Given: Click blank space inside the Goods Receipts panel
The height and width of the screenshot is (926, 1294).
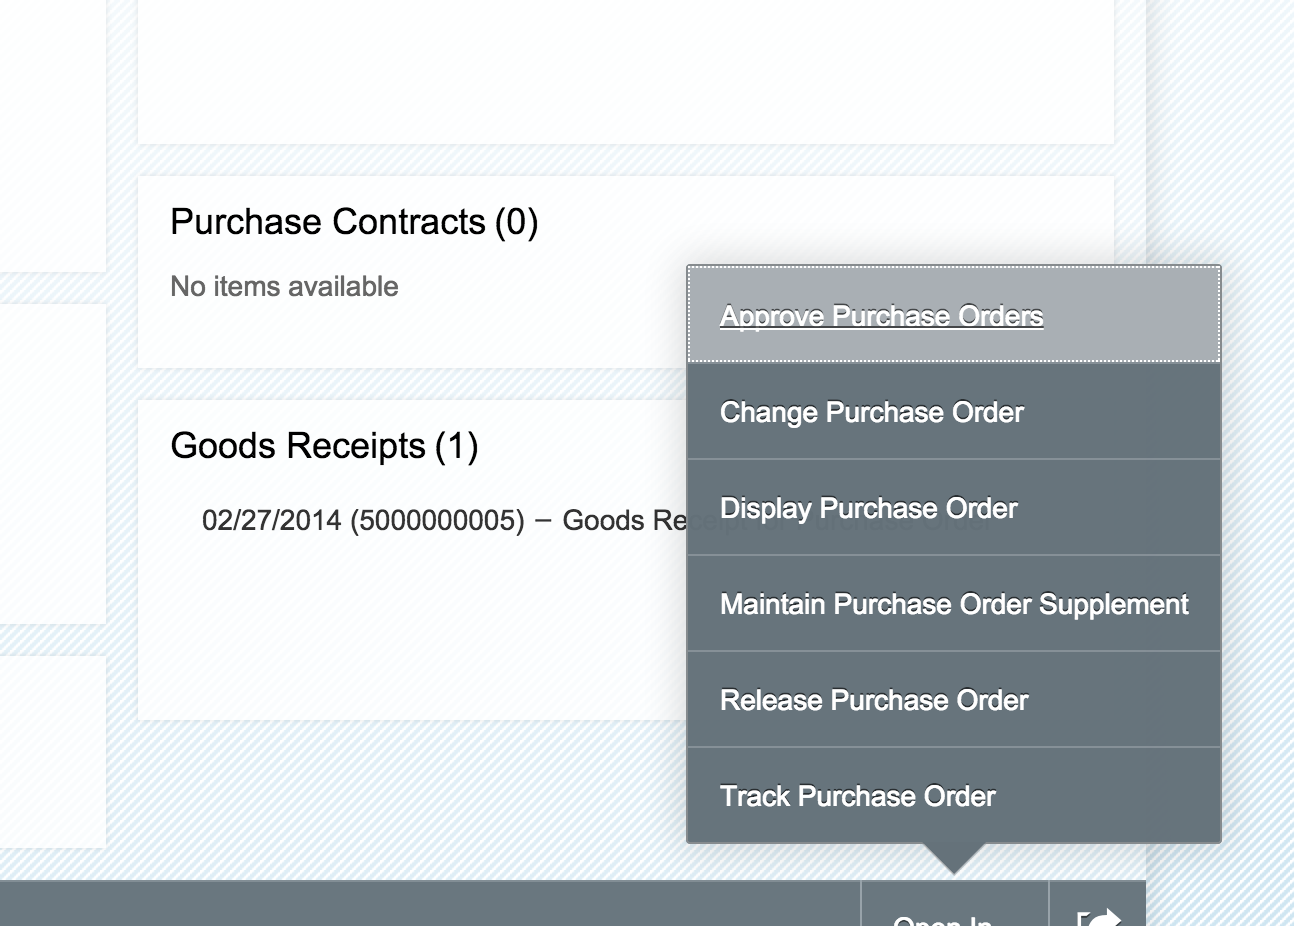Looking at the screenshot, I should 400,640.
